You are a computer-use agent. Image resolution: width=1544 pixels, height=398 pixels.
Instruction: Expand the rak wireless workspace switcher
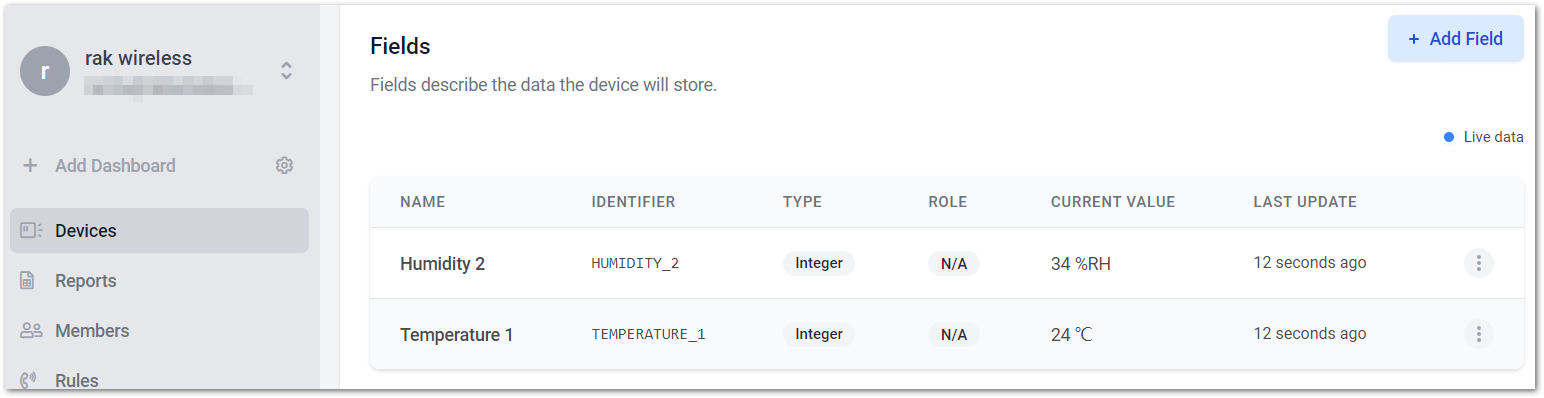286,71
